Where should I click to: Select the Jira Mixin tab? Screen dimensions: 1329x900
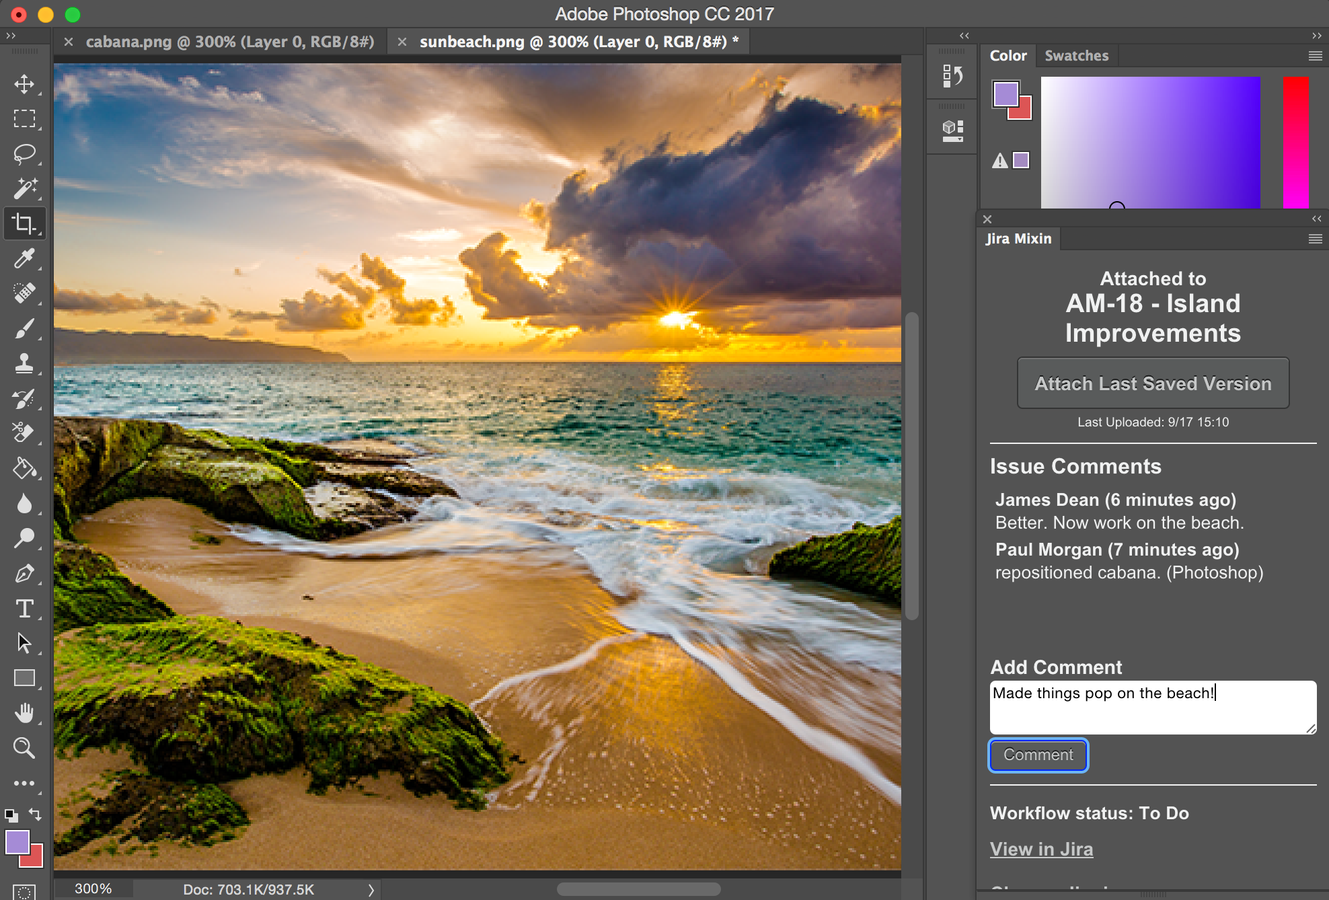click(x=1018, y=239)
